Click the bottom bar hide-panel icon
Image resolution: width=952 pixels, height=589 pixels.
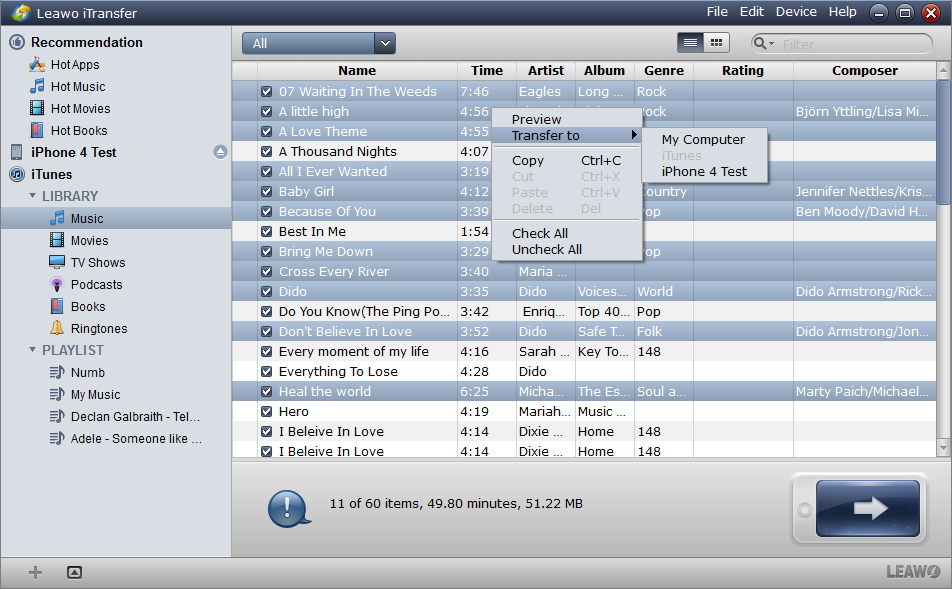pos(74,572)
